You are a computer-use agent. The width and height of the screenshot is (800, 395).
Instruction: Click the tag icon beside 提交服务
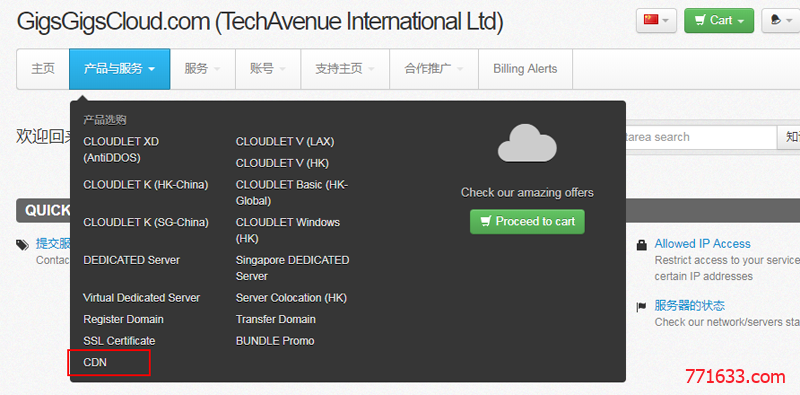click(22, 245)
